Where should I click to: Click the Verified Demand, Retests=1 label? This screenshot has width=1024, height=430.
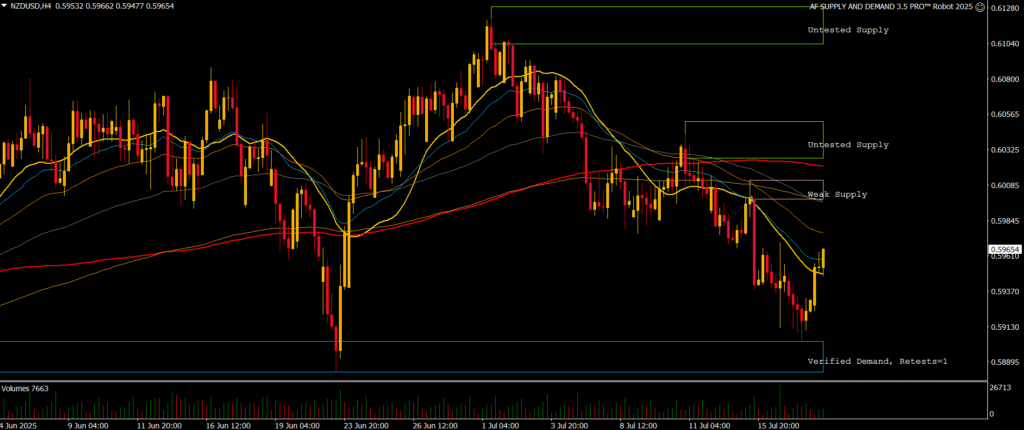tap(876, 359)
